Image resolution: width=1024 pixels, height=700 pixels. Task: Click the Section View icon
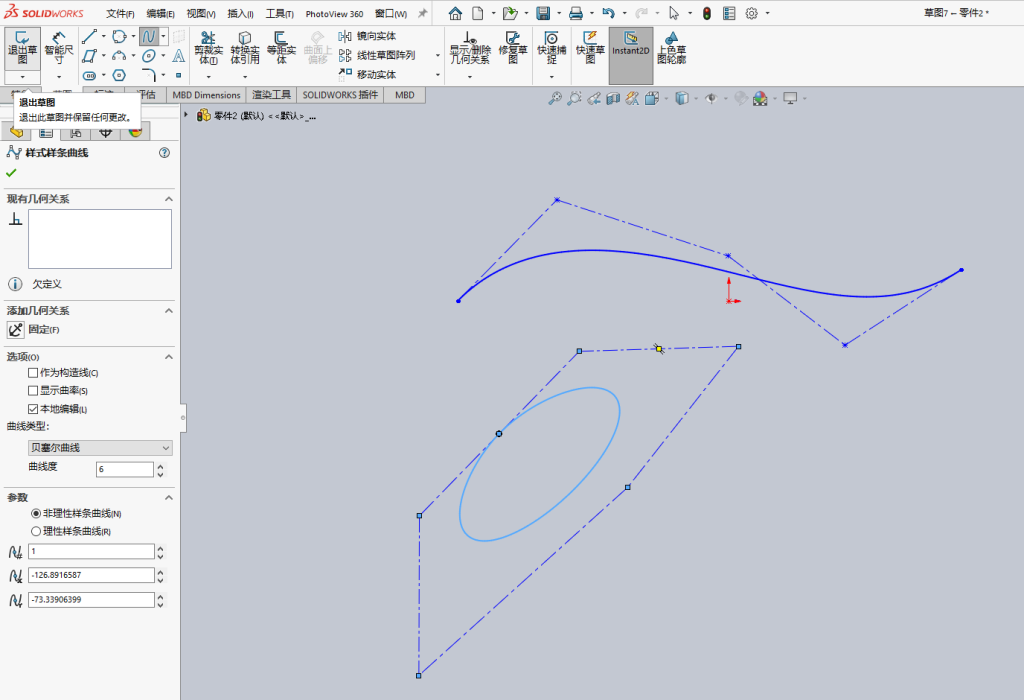coord(613,99)
